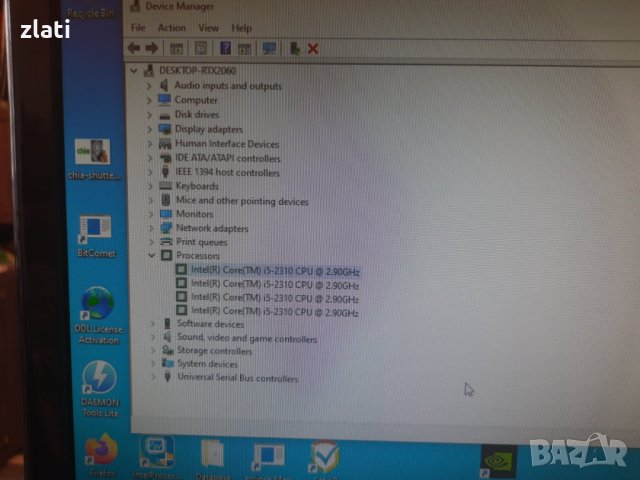This screenshot has height=480, width=640.
Task: Click the IntelProces... desktop shortcut icon
Action: 156,452
